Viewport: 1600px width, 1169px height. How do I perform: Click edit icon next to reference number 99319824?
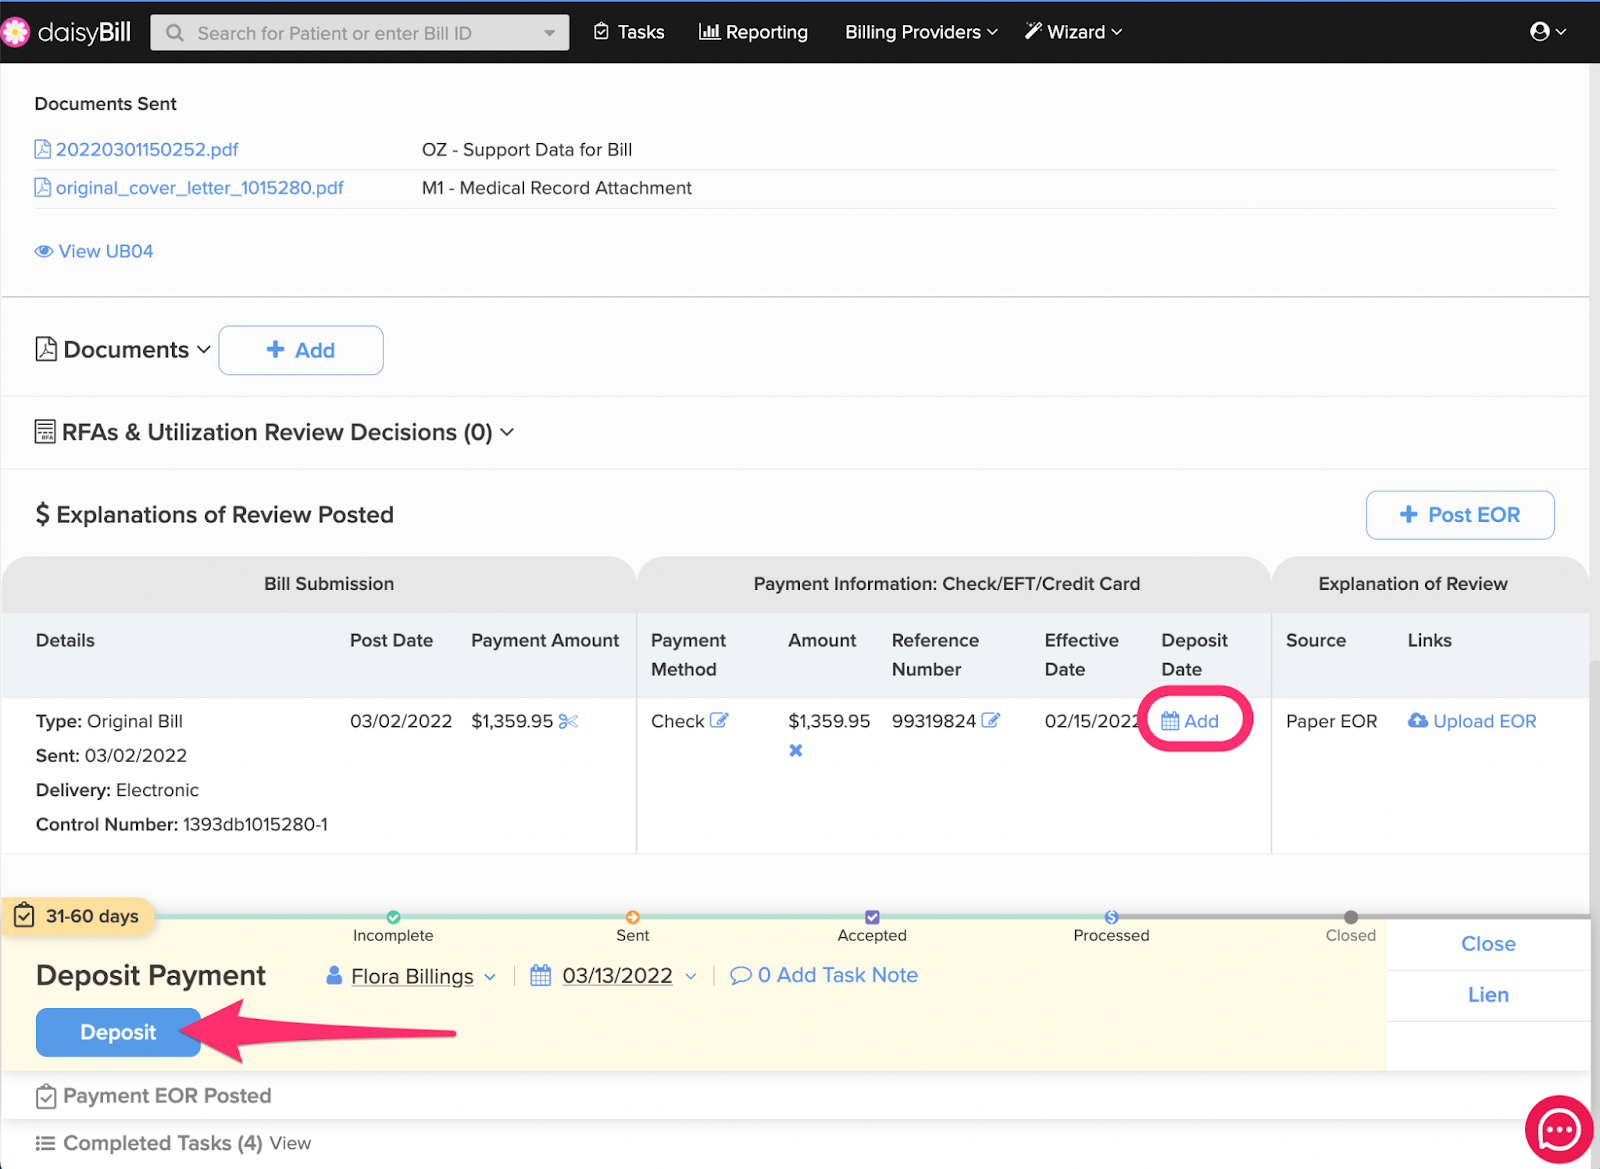[x=990, y=721]
